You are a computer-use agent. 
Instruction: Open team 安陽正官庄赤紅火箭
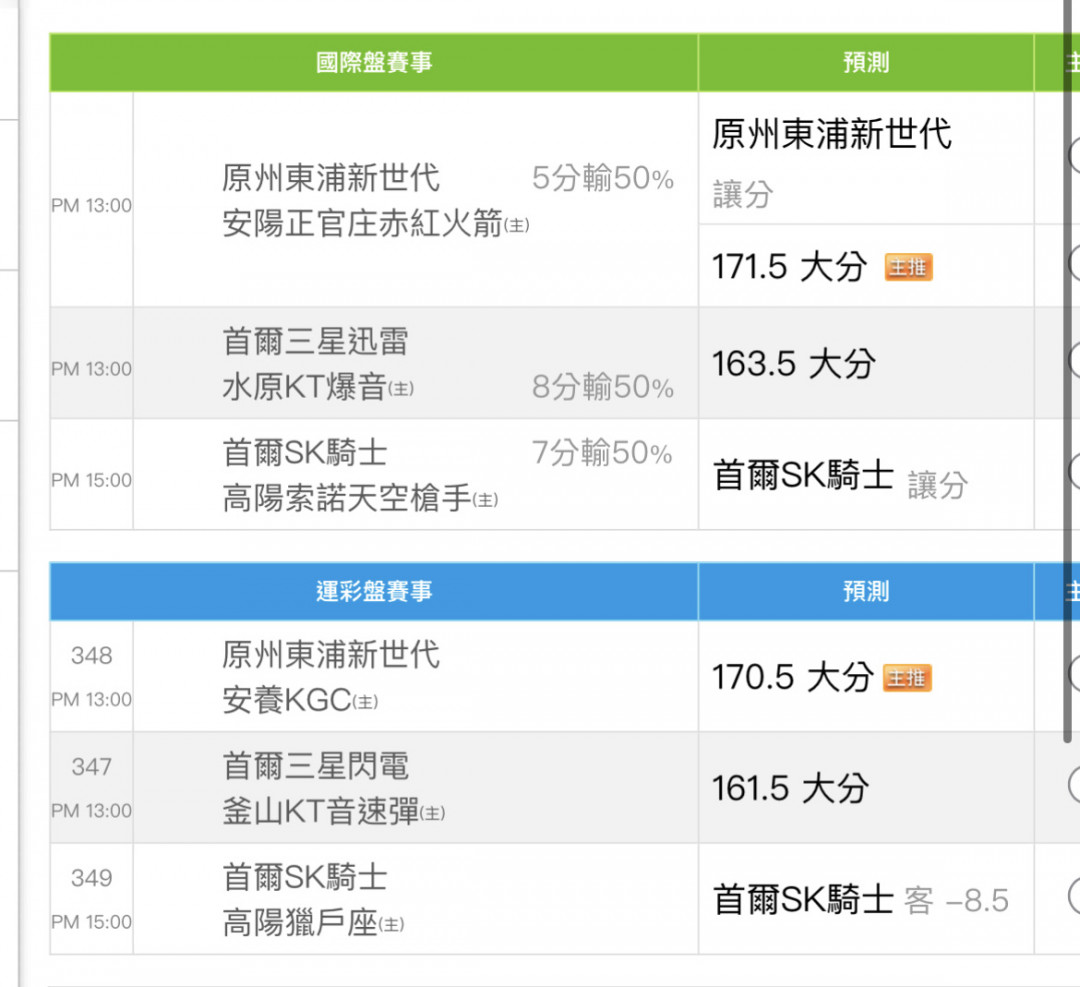362,224
